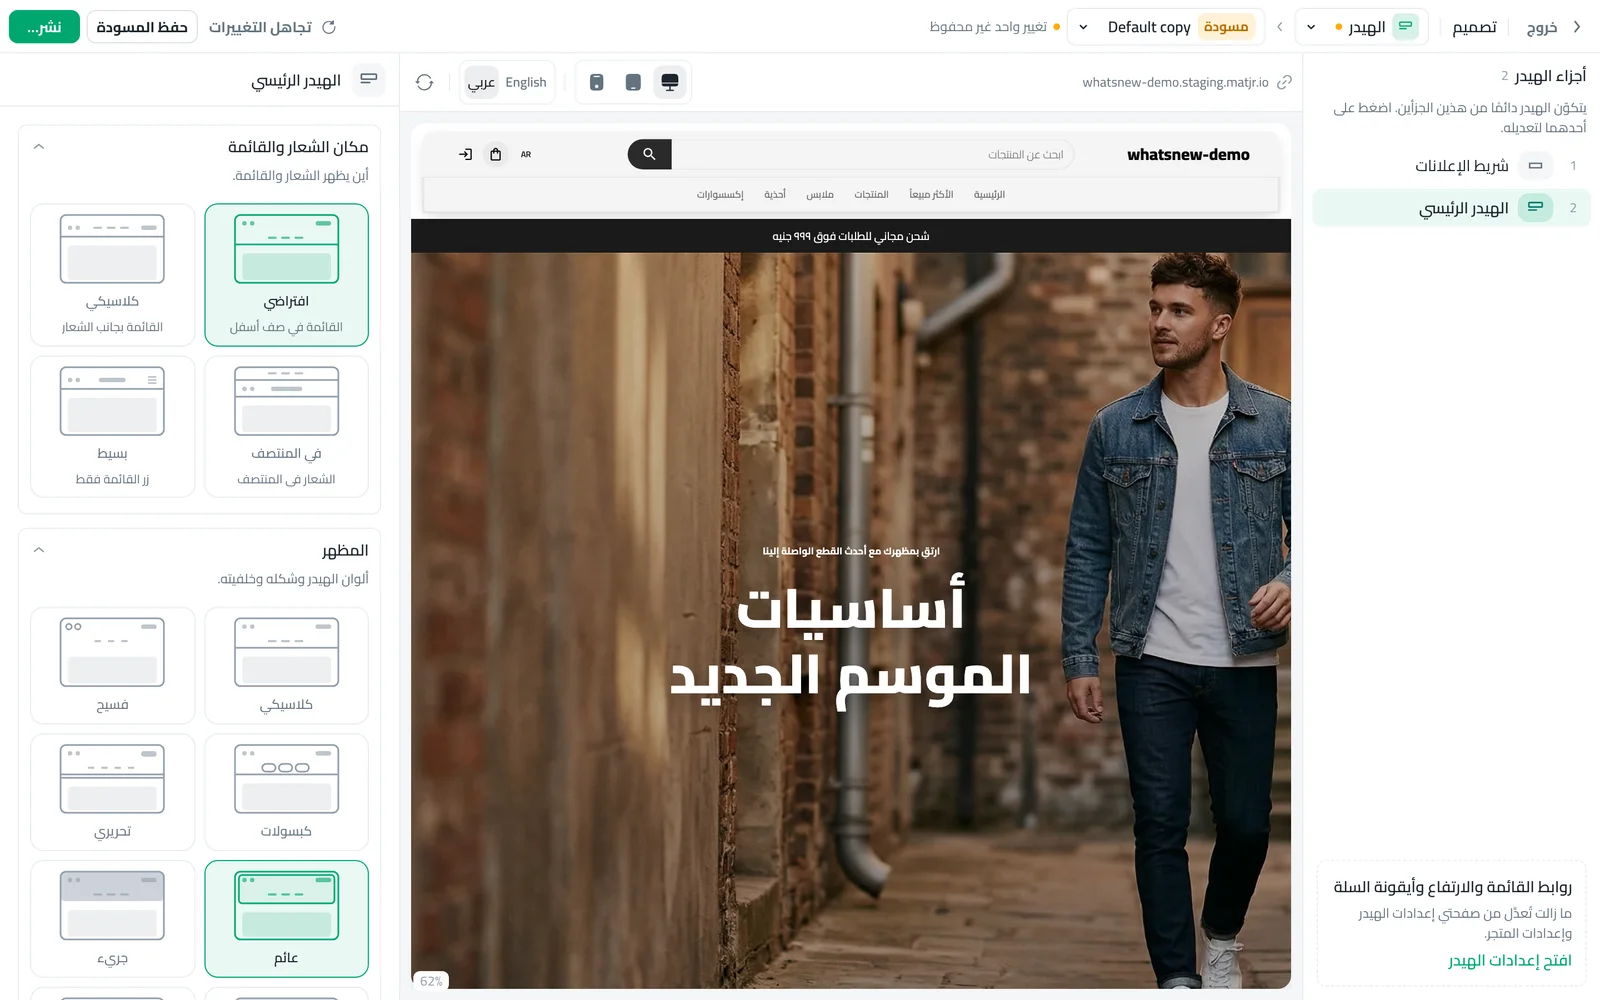Image resolution: width=1600 pixels, height=1000 pixels.
Task: Click the تجاهل التغييرات text
Action: [x=260, y=27]
